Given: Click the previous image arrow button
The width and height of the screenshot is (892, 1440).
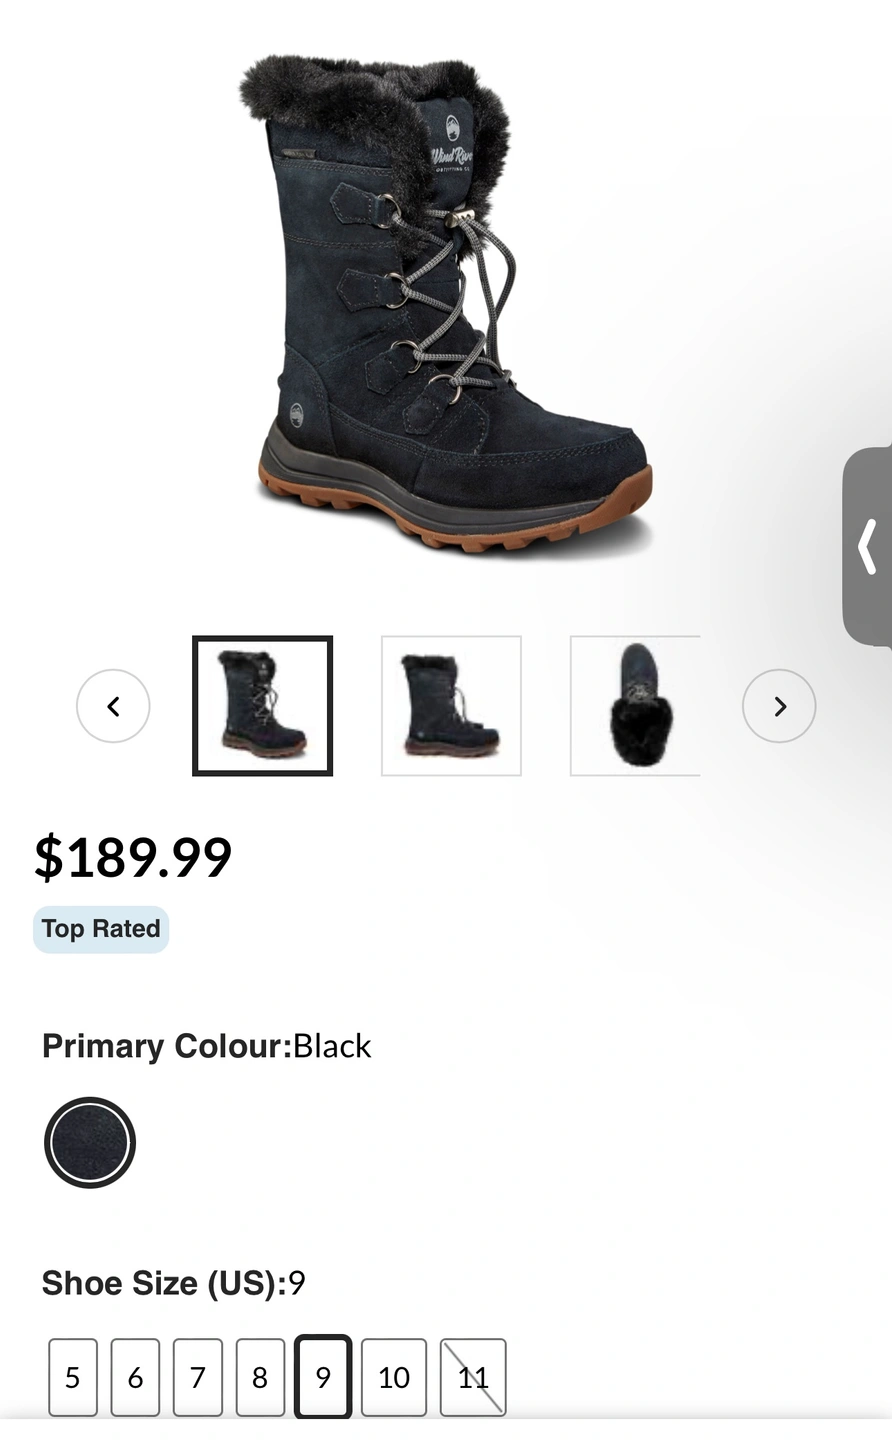Looking at the screenshot, I should point(113,706).
